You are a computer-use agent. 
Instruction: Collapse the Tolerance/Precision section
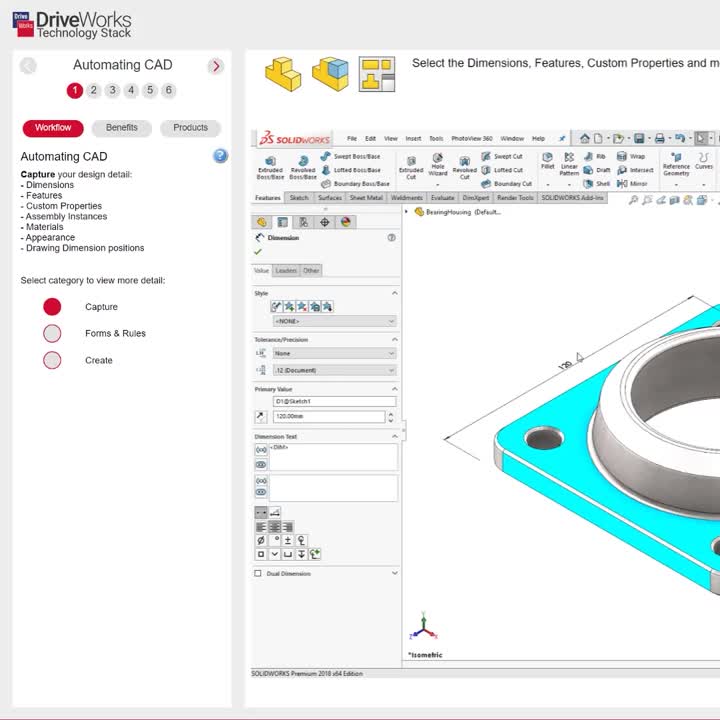pyautogui.click(x=394, y=339)
